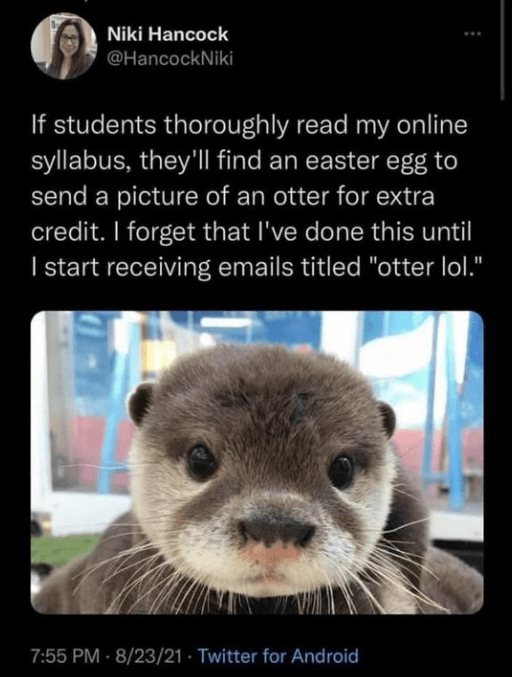The image size is (512, 677).
Task: Click the @HancockNiki handle
Action: (x=170, y=58)
